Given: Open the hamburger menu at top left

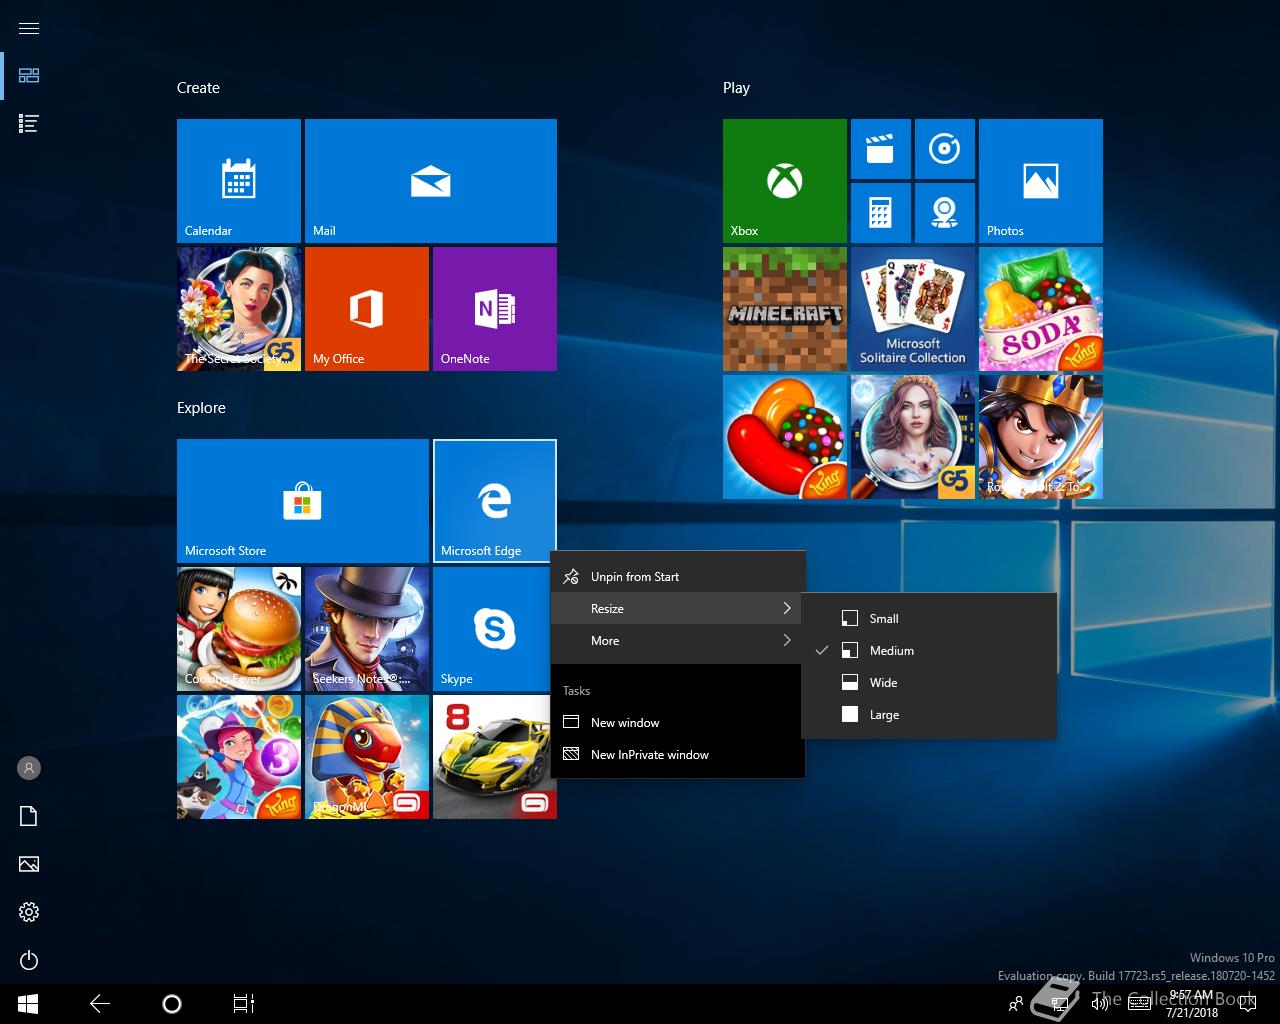Looking at the screenshot, I should [29, 28].
